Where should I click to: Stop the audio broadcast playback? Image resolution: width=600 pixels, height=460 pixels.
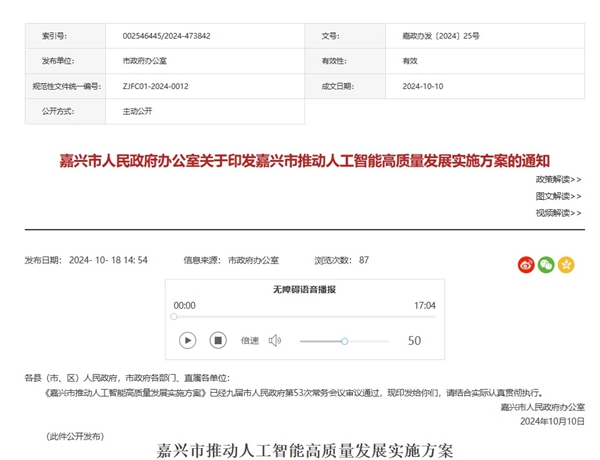218,340
